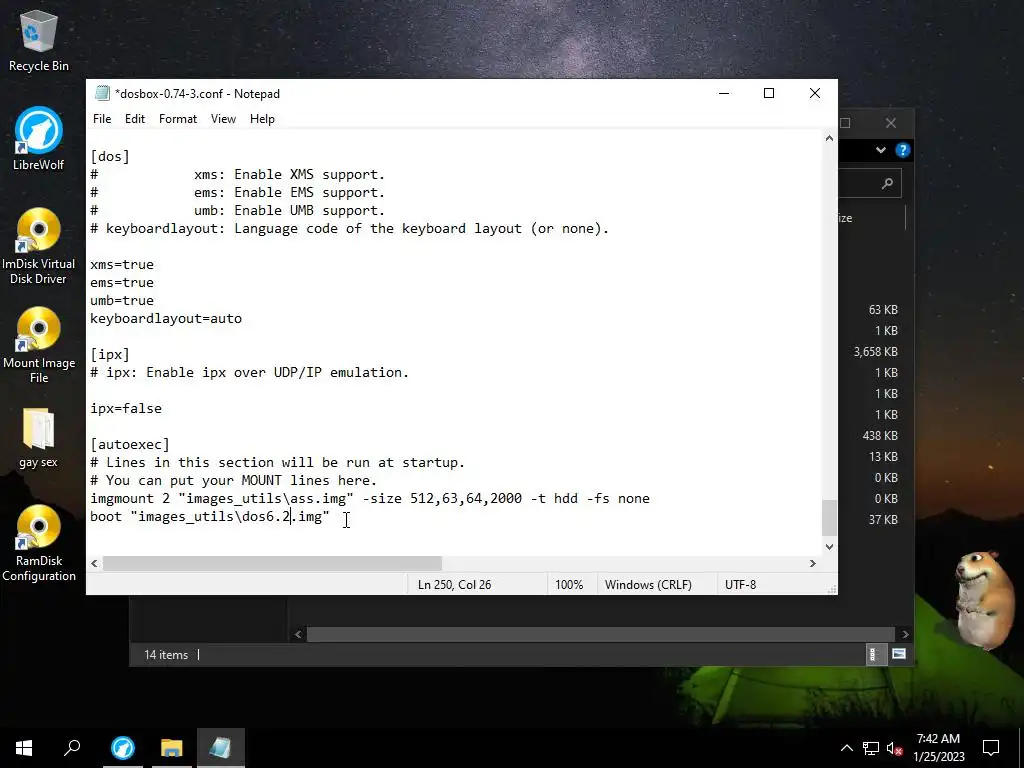Viewport: 1024px width, 768px height.
Task: Click the Windows Start button
Action: click(x=24, y=748)
